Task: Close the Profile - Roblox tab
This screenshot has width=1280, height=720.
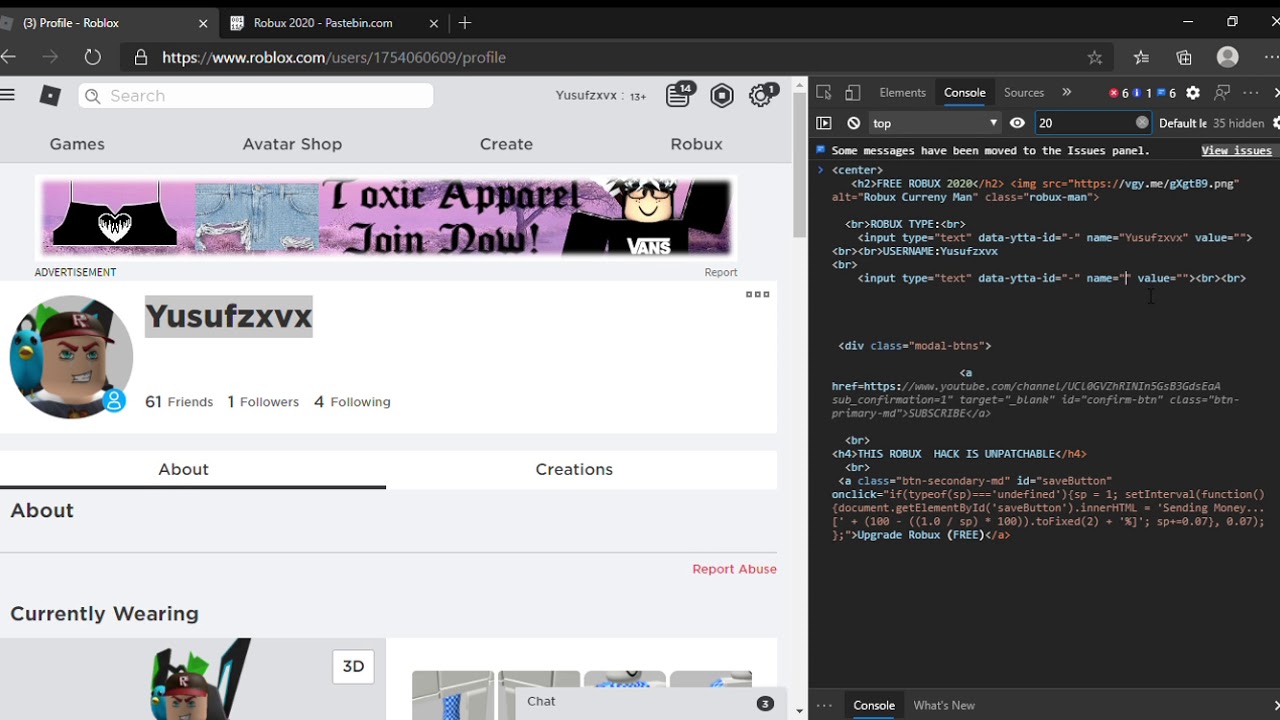Action: pos(203,22)
